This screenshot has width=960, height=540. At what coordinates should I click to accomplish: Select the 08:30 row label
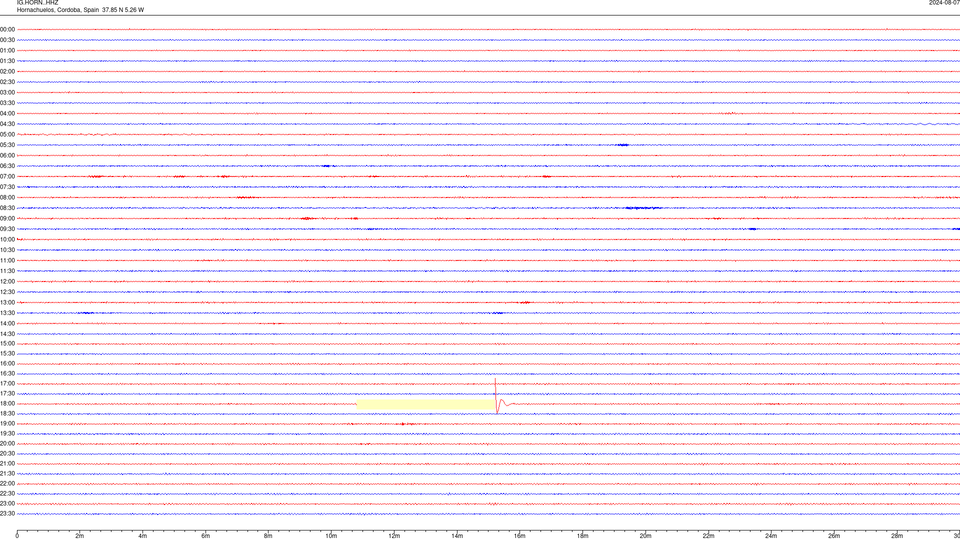[7, 208]
